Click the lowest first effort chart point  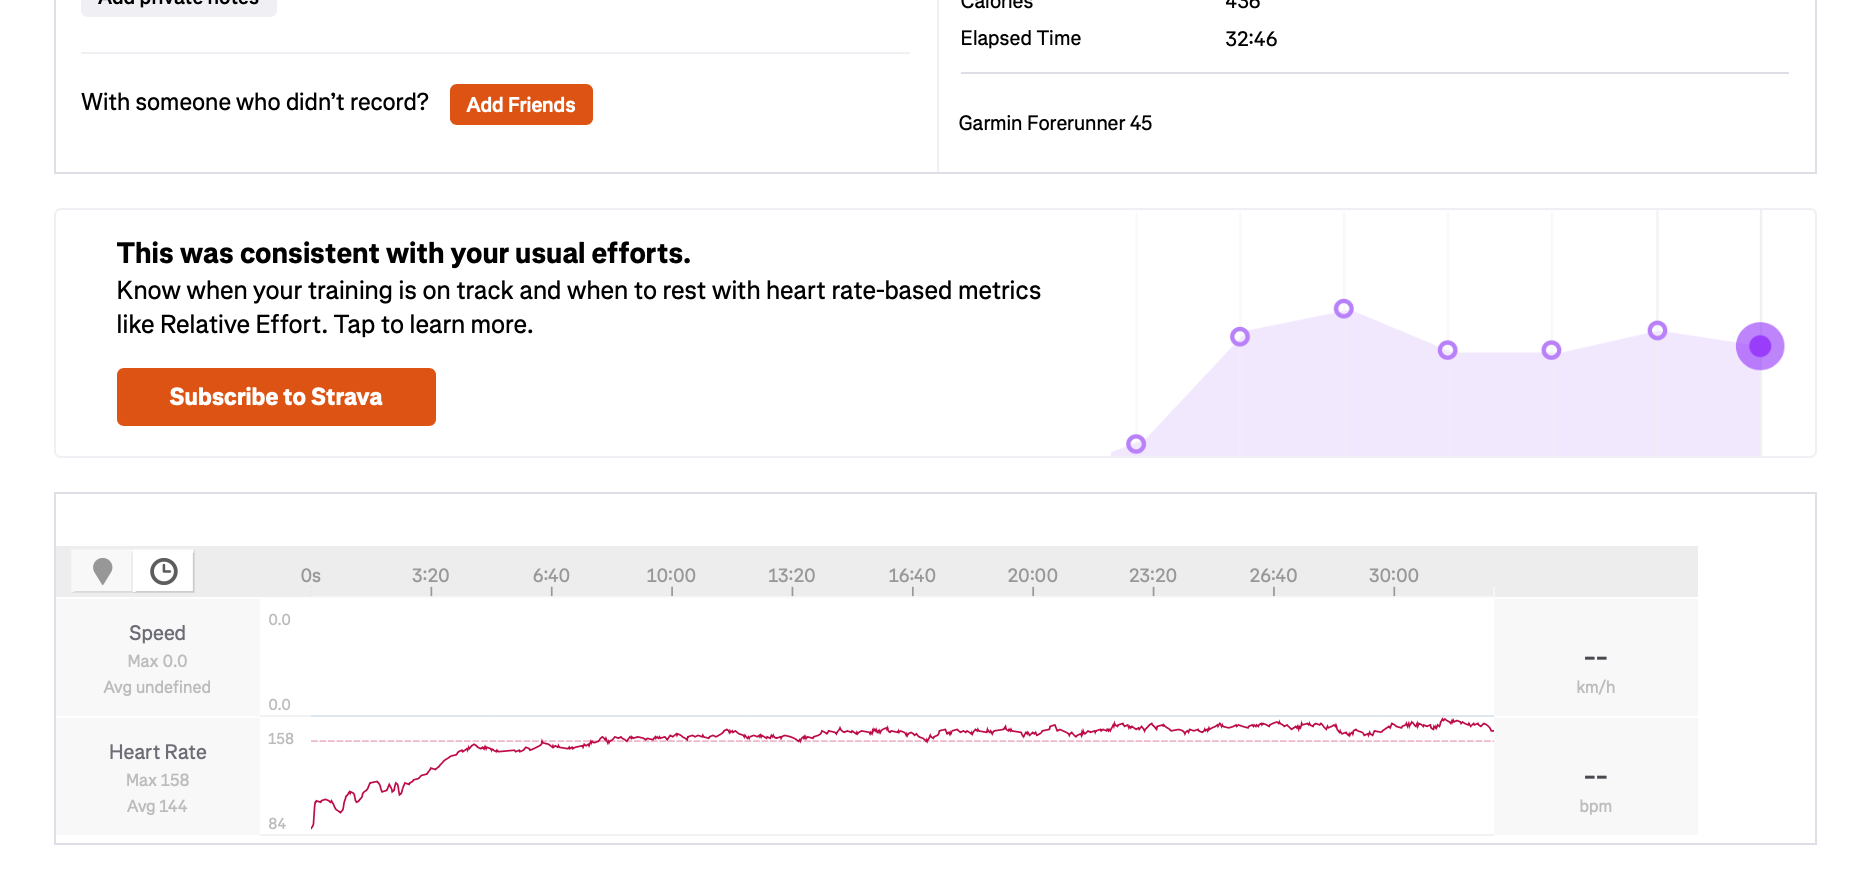click(x=1136, y=444)
